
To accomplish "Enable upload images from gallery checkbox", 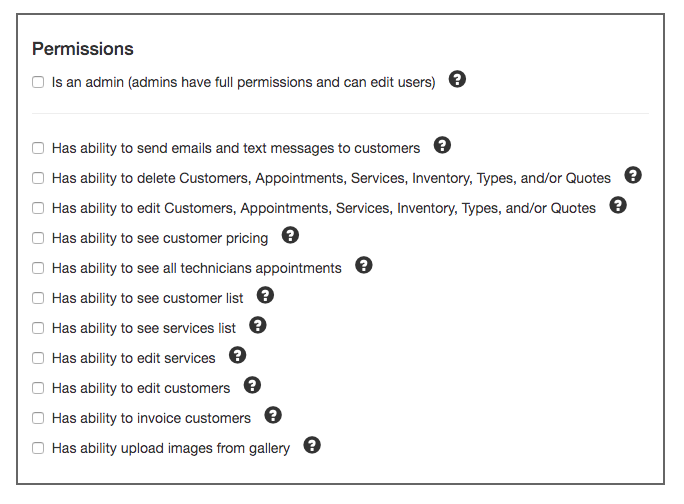I will point(38,448).
